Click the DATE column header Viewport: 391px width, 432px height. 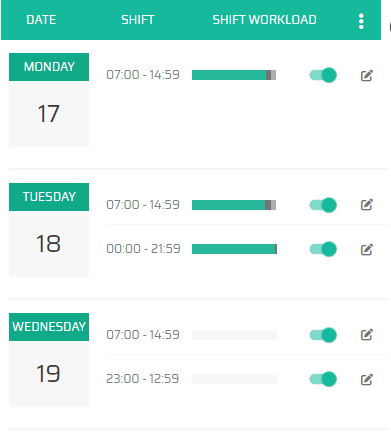[41, 20]
